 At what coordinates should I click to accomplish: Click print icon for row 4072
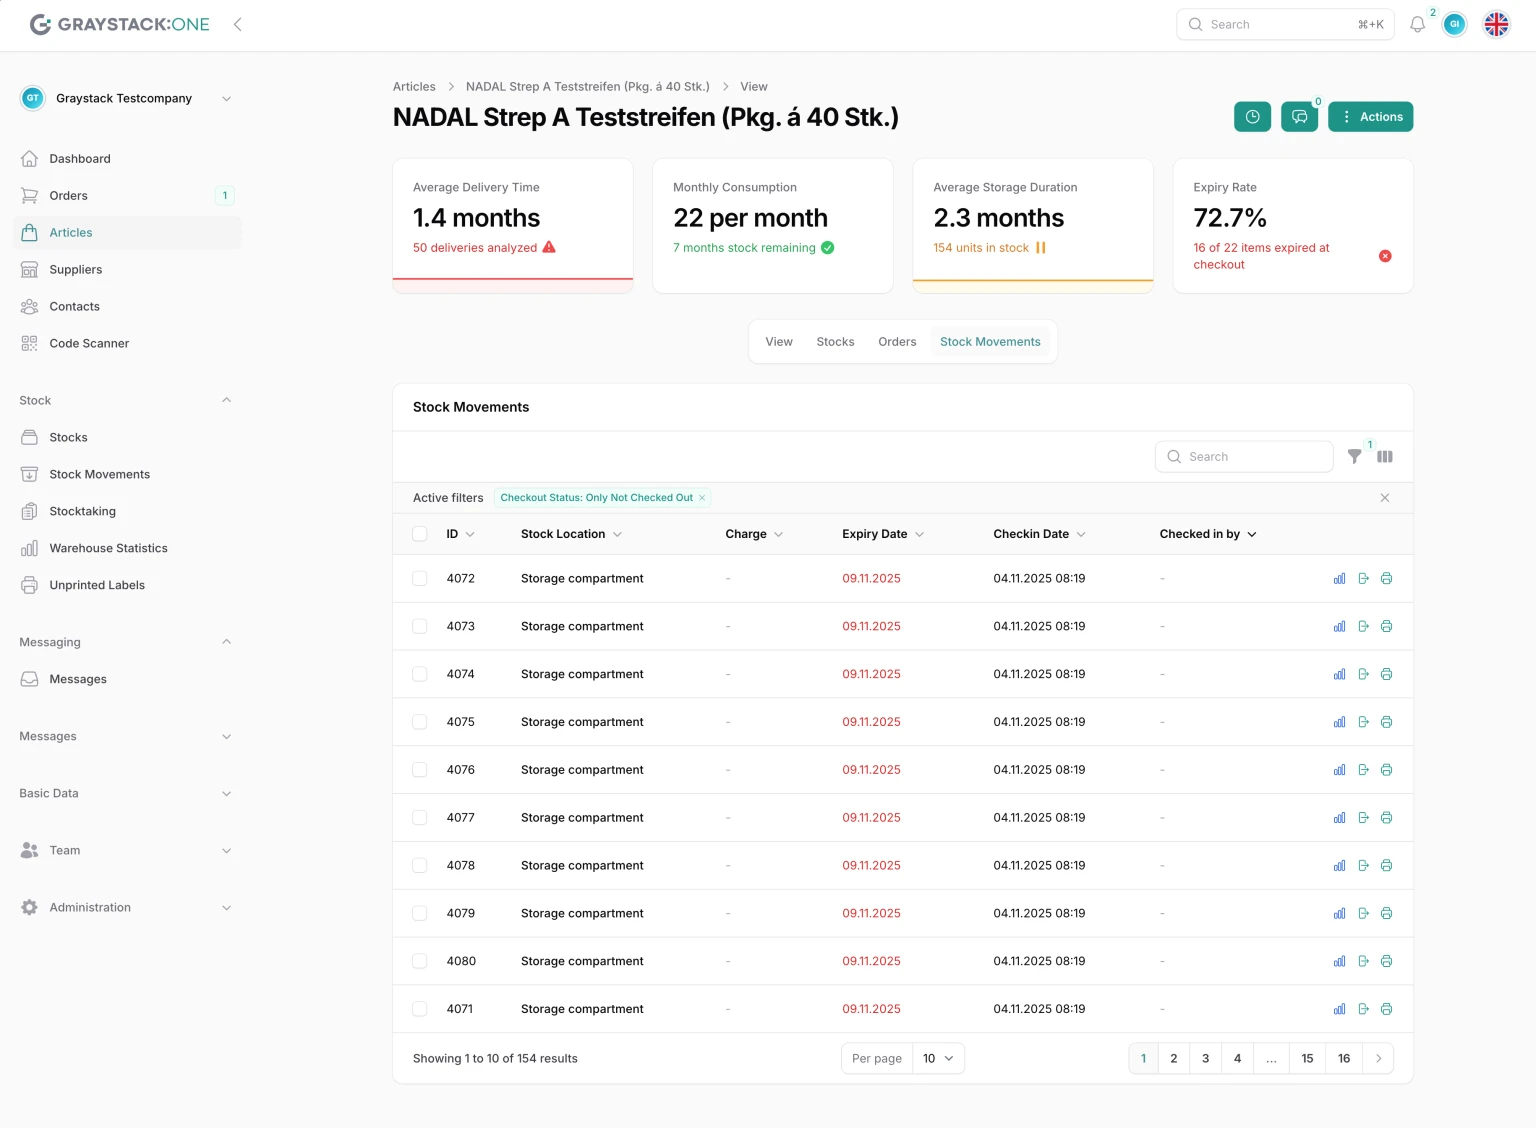point(1386,579)
